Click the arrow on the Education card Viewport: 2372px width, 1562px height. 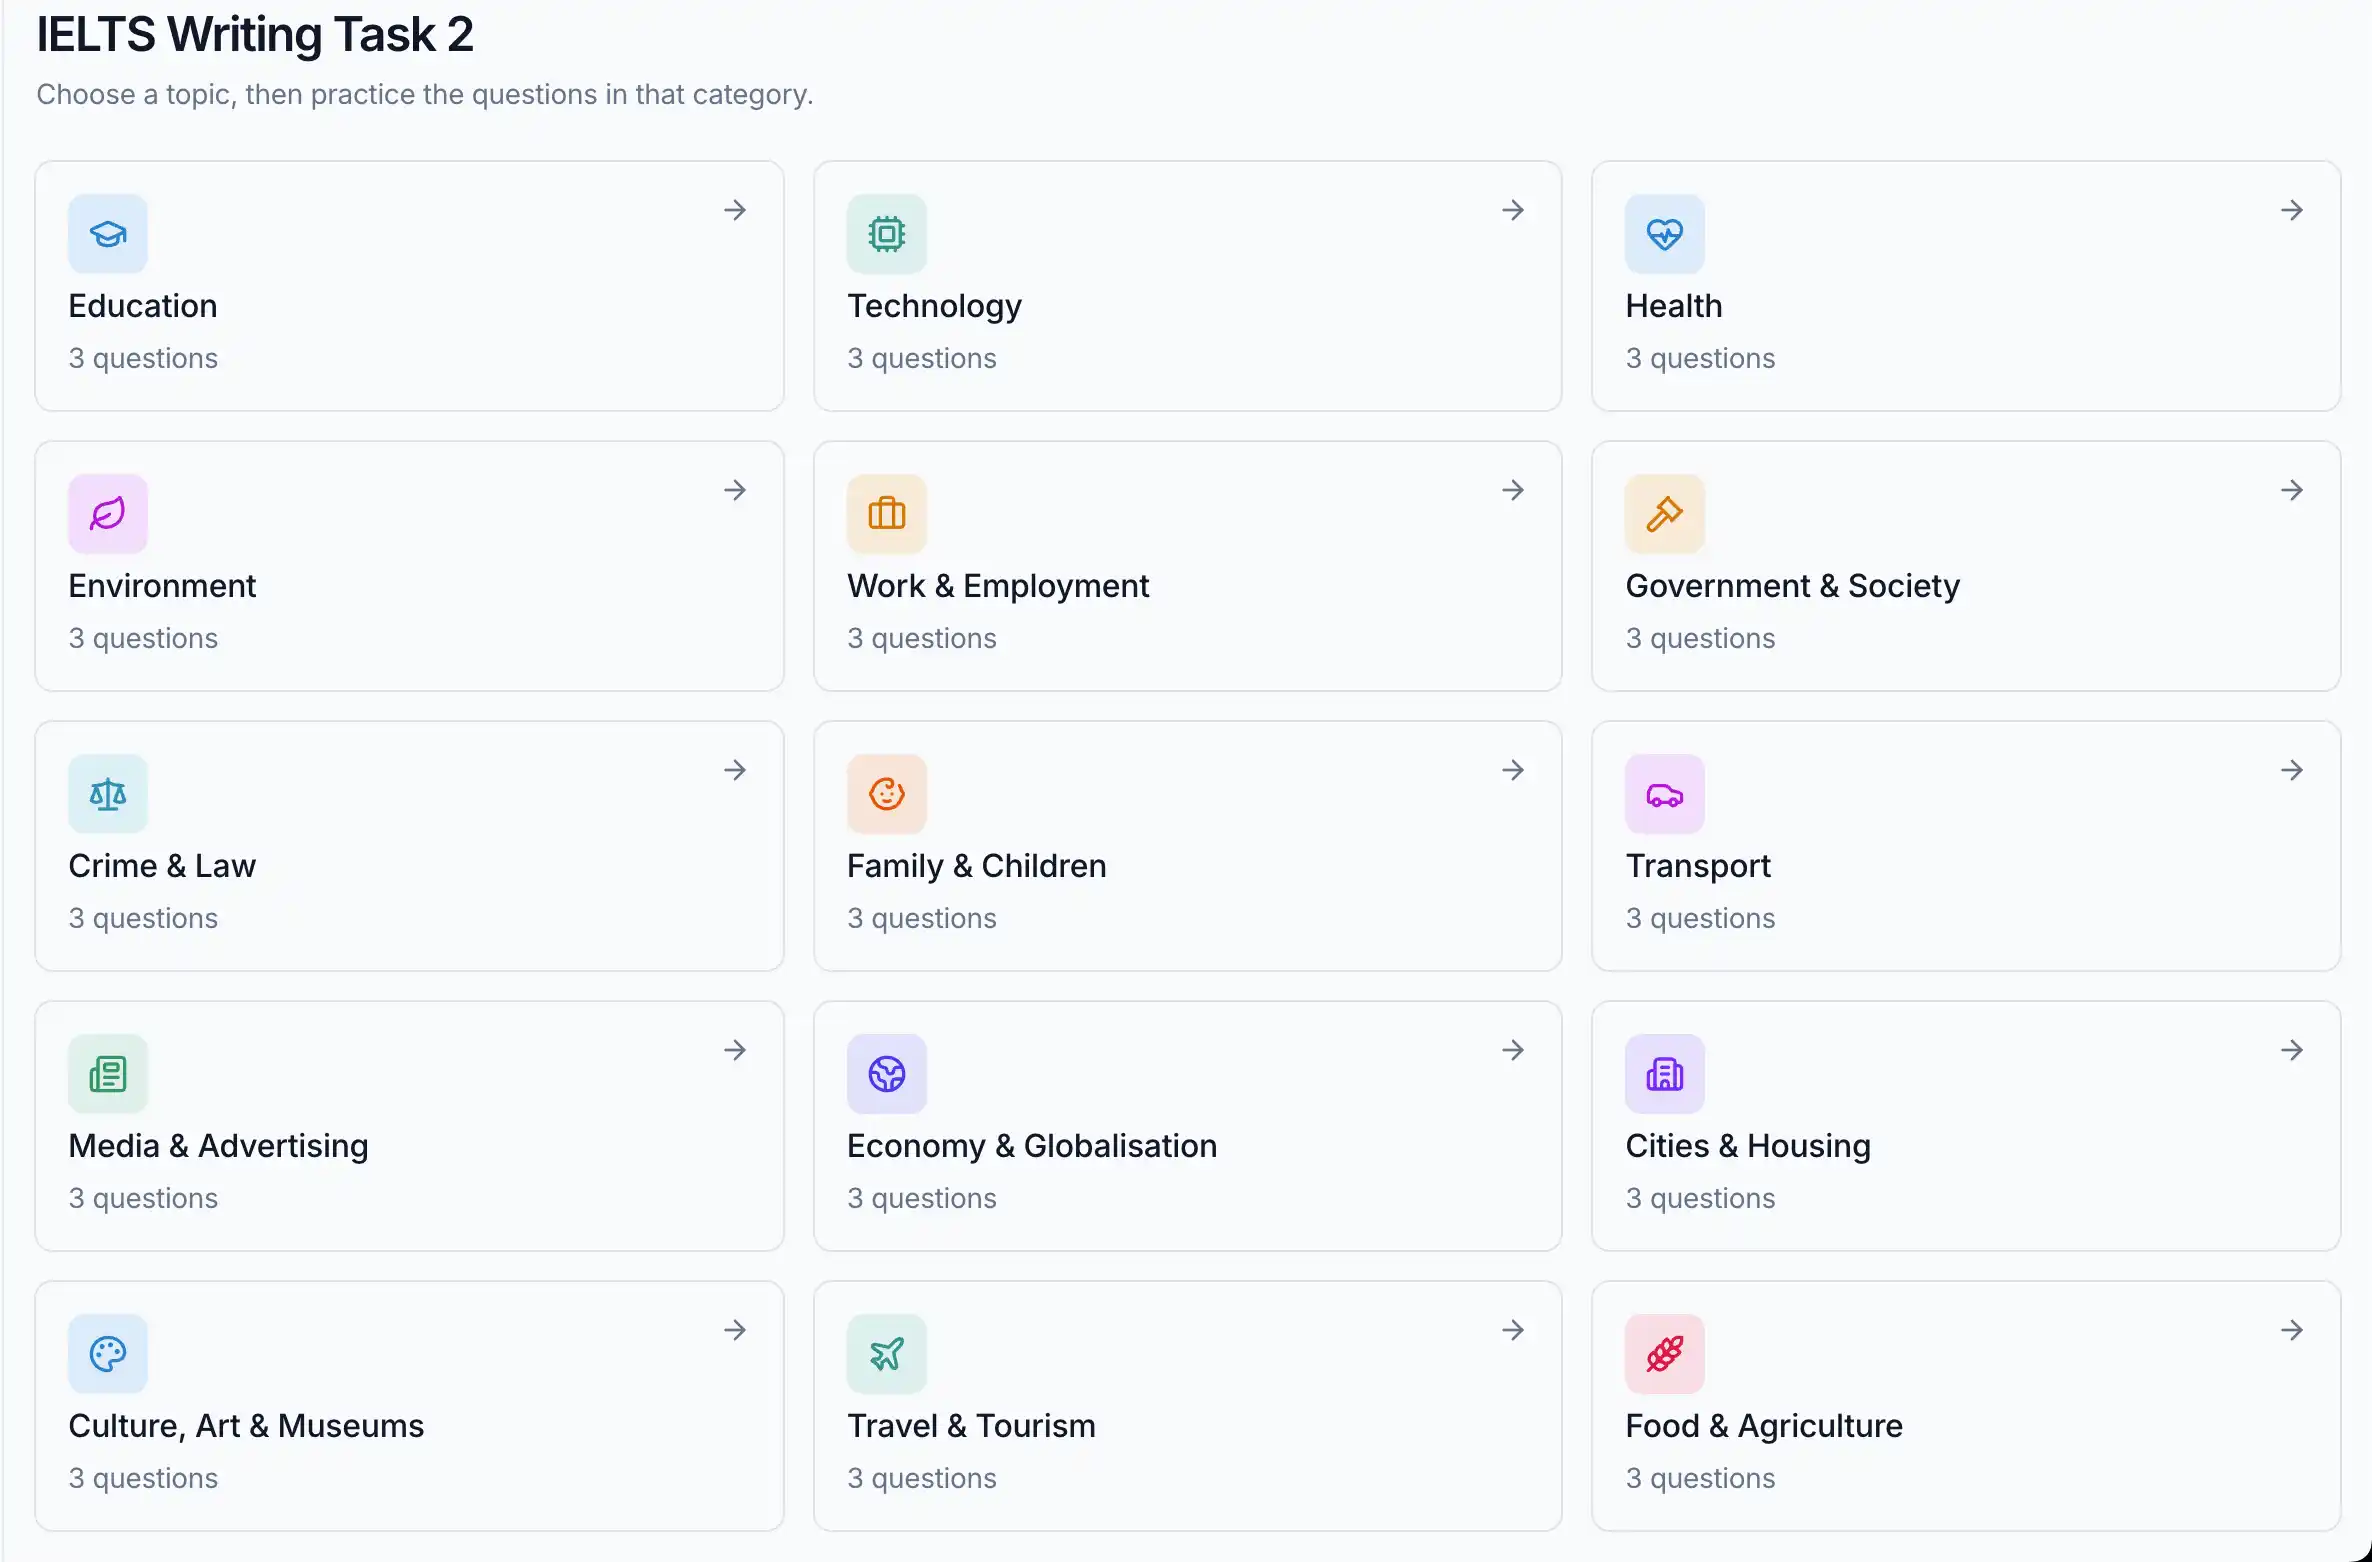(x=735, y=210)
